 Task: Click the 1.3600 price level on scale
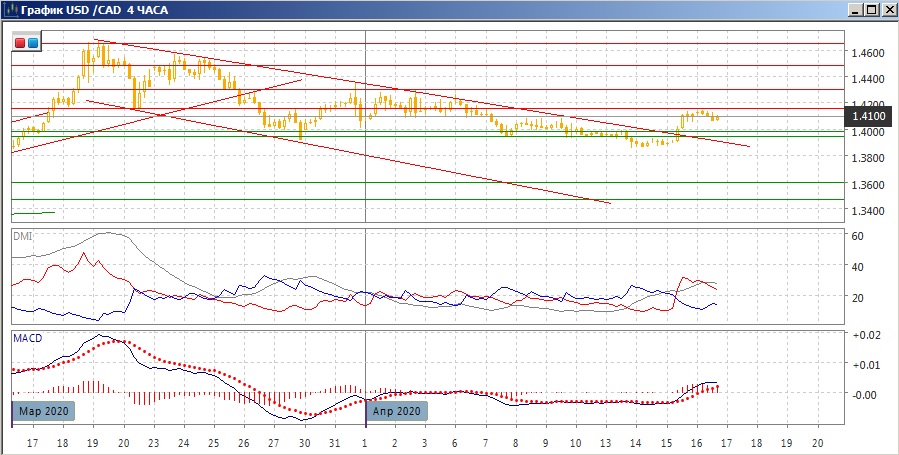[x=866, y=185]
